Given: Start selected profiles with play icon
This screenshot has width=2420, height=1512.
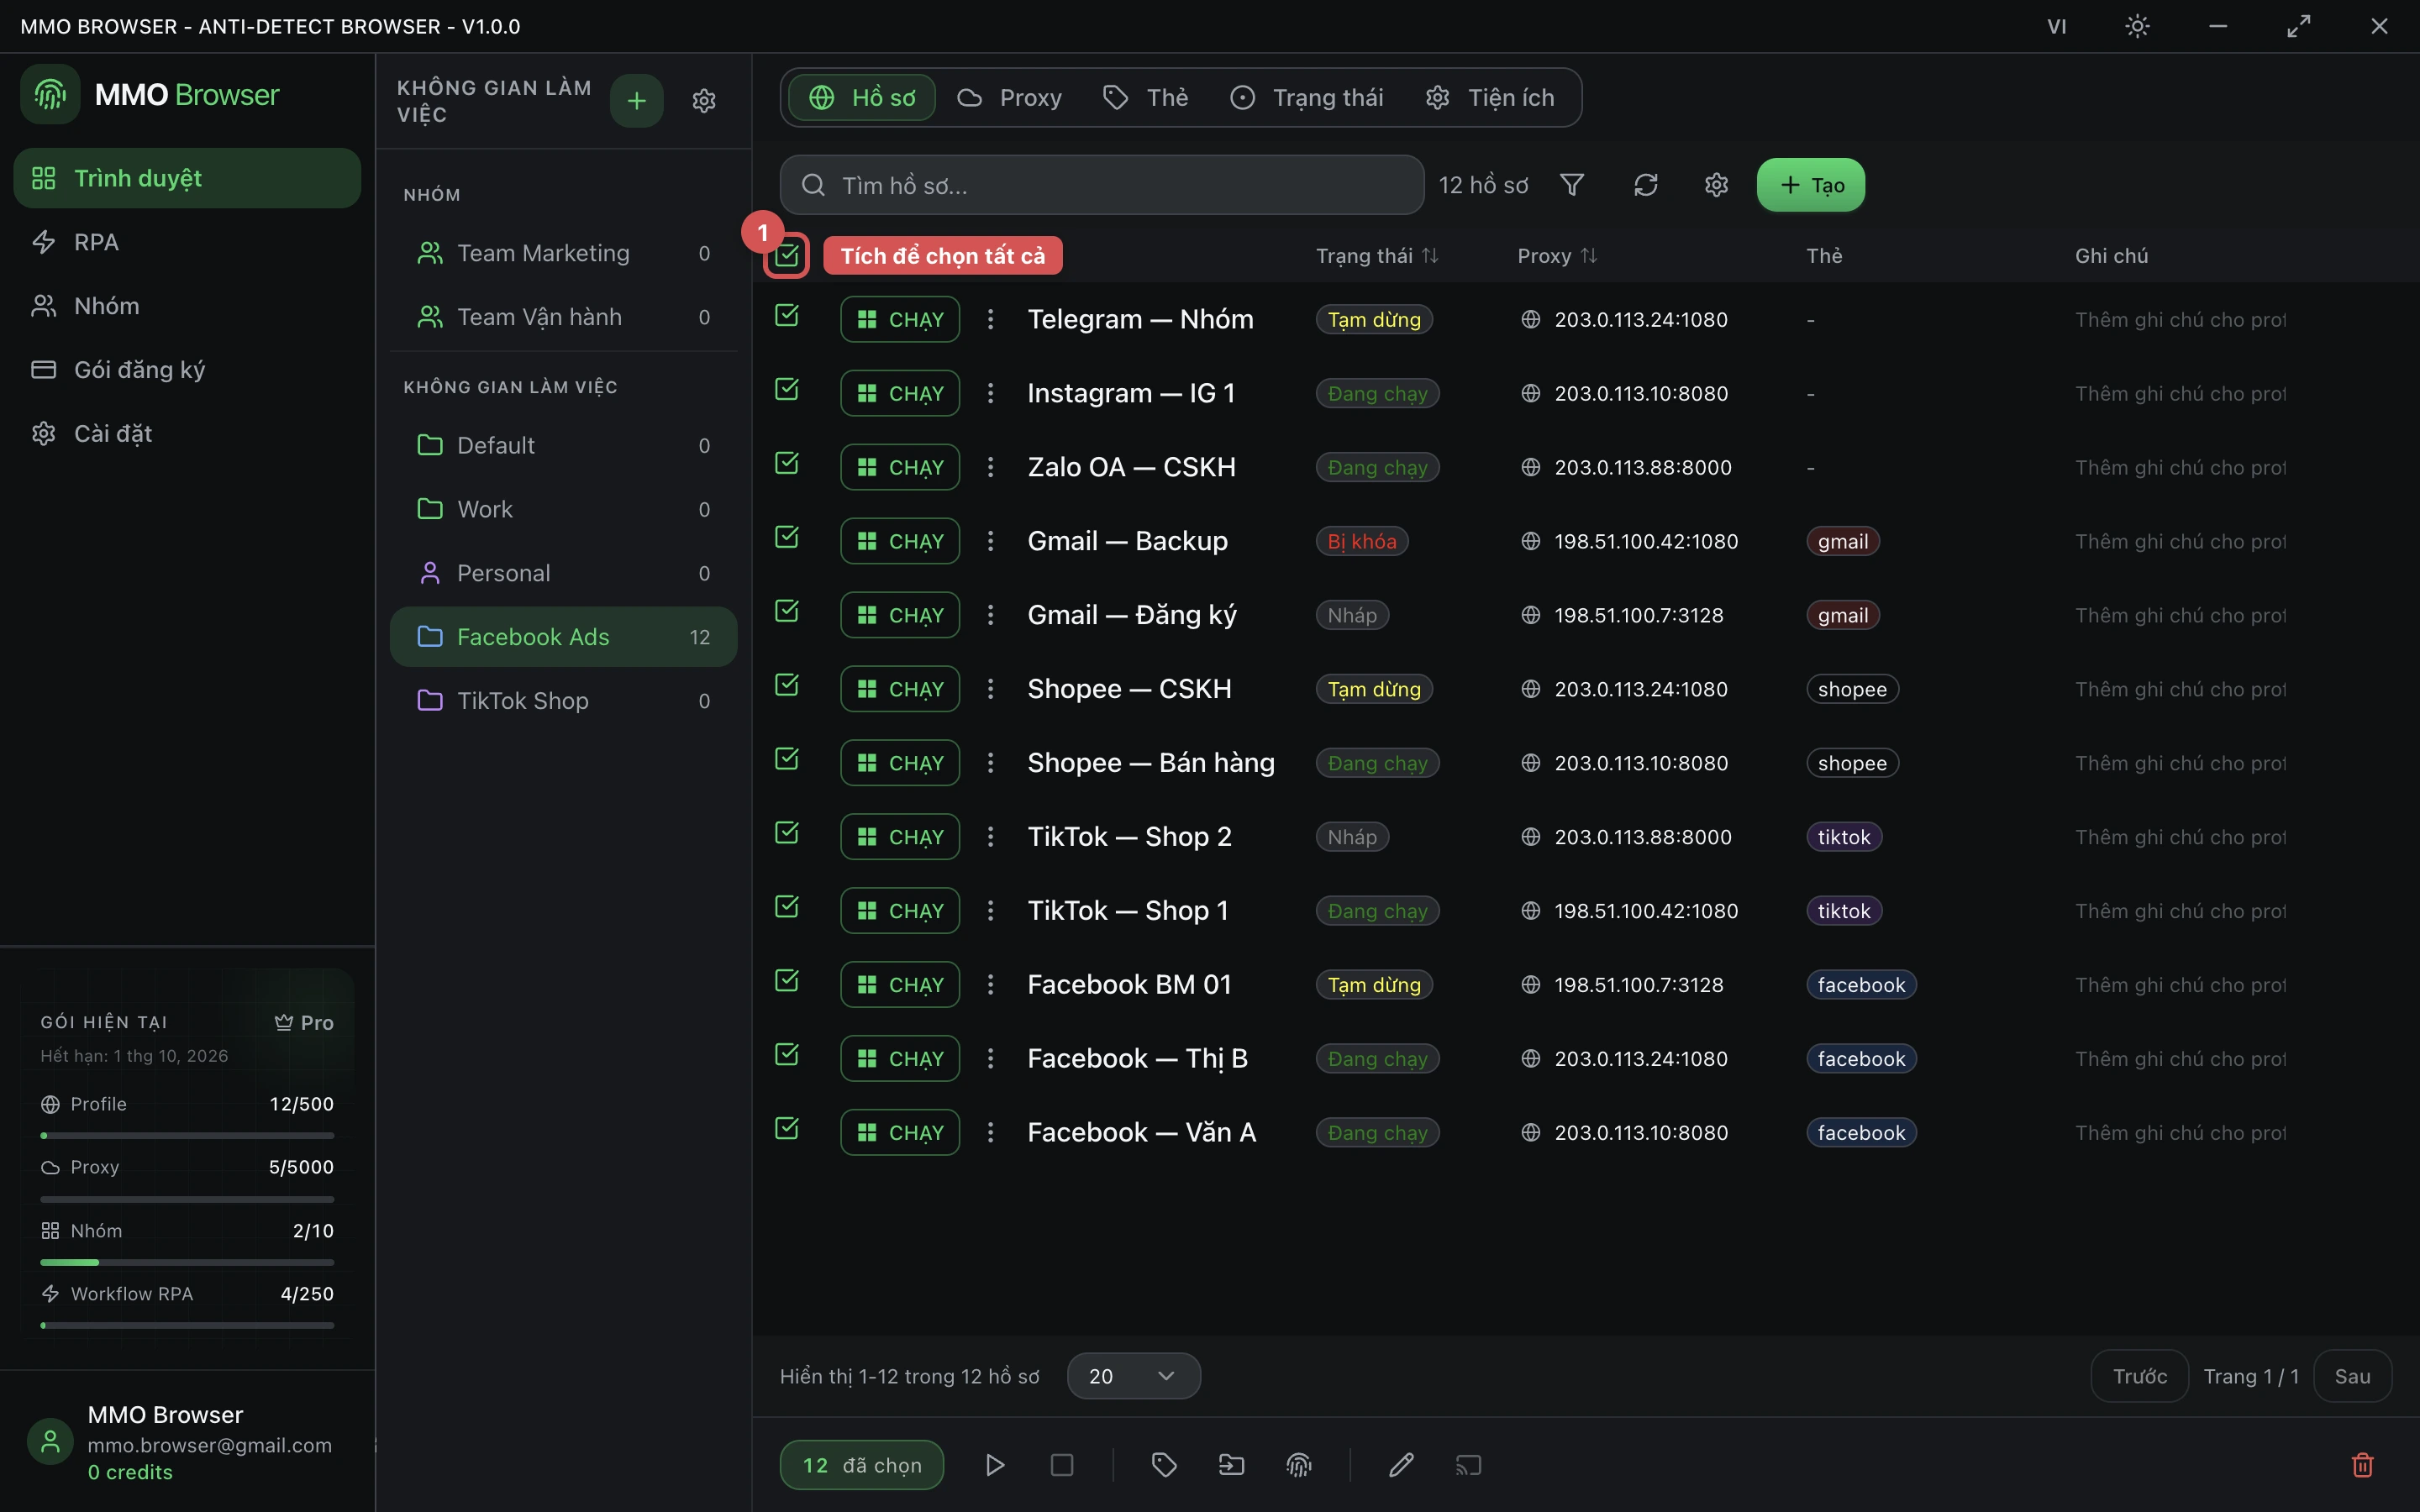Looking at the screenshot, I should pos(994,1465).
